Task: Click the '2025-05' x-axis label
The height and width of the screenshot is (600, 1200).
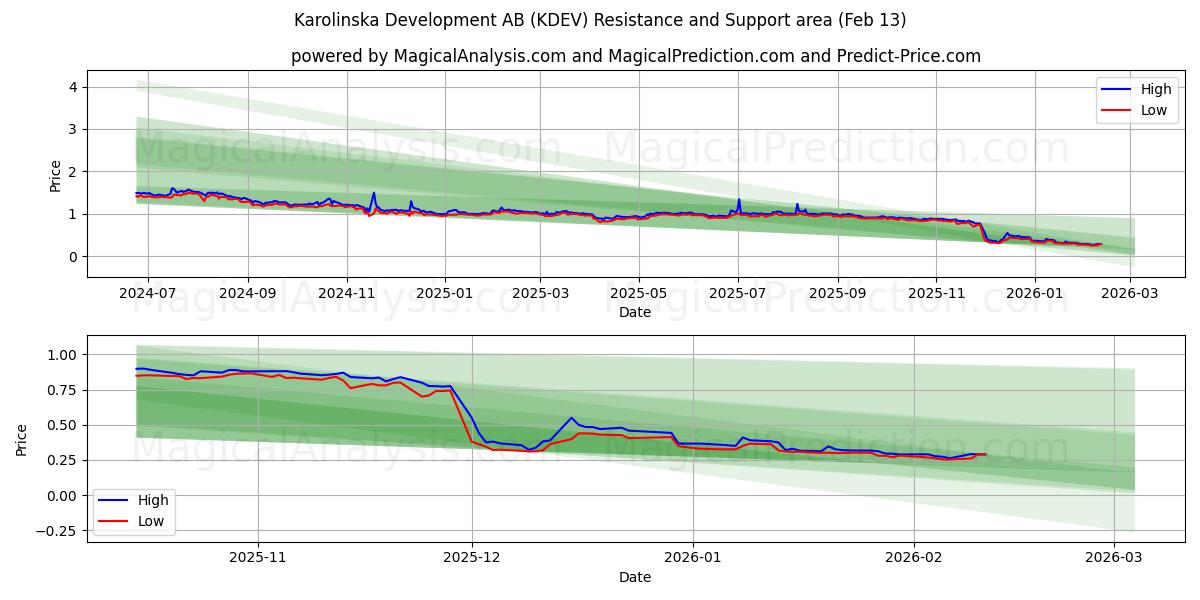Action: [x=639, y=292]
